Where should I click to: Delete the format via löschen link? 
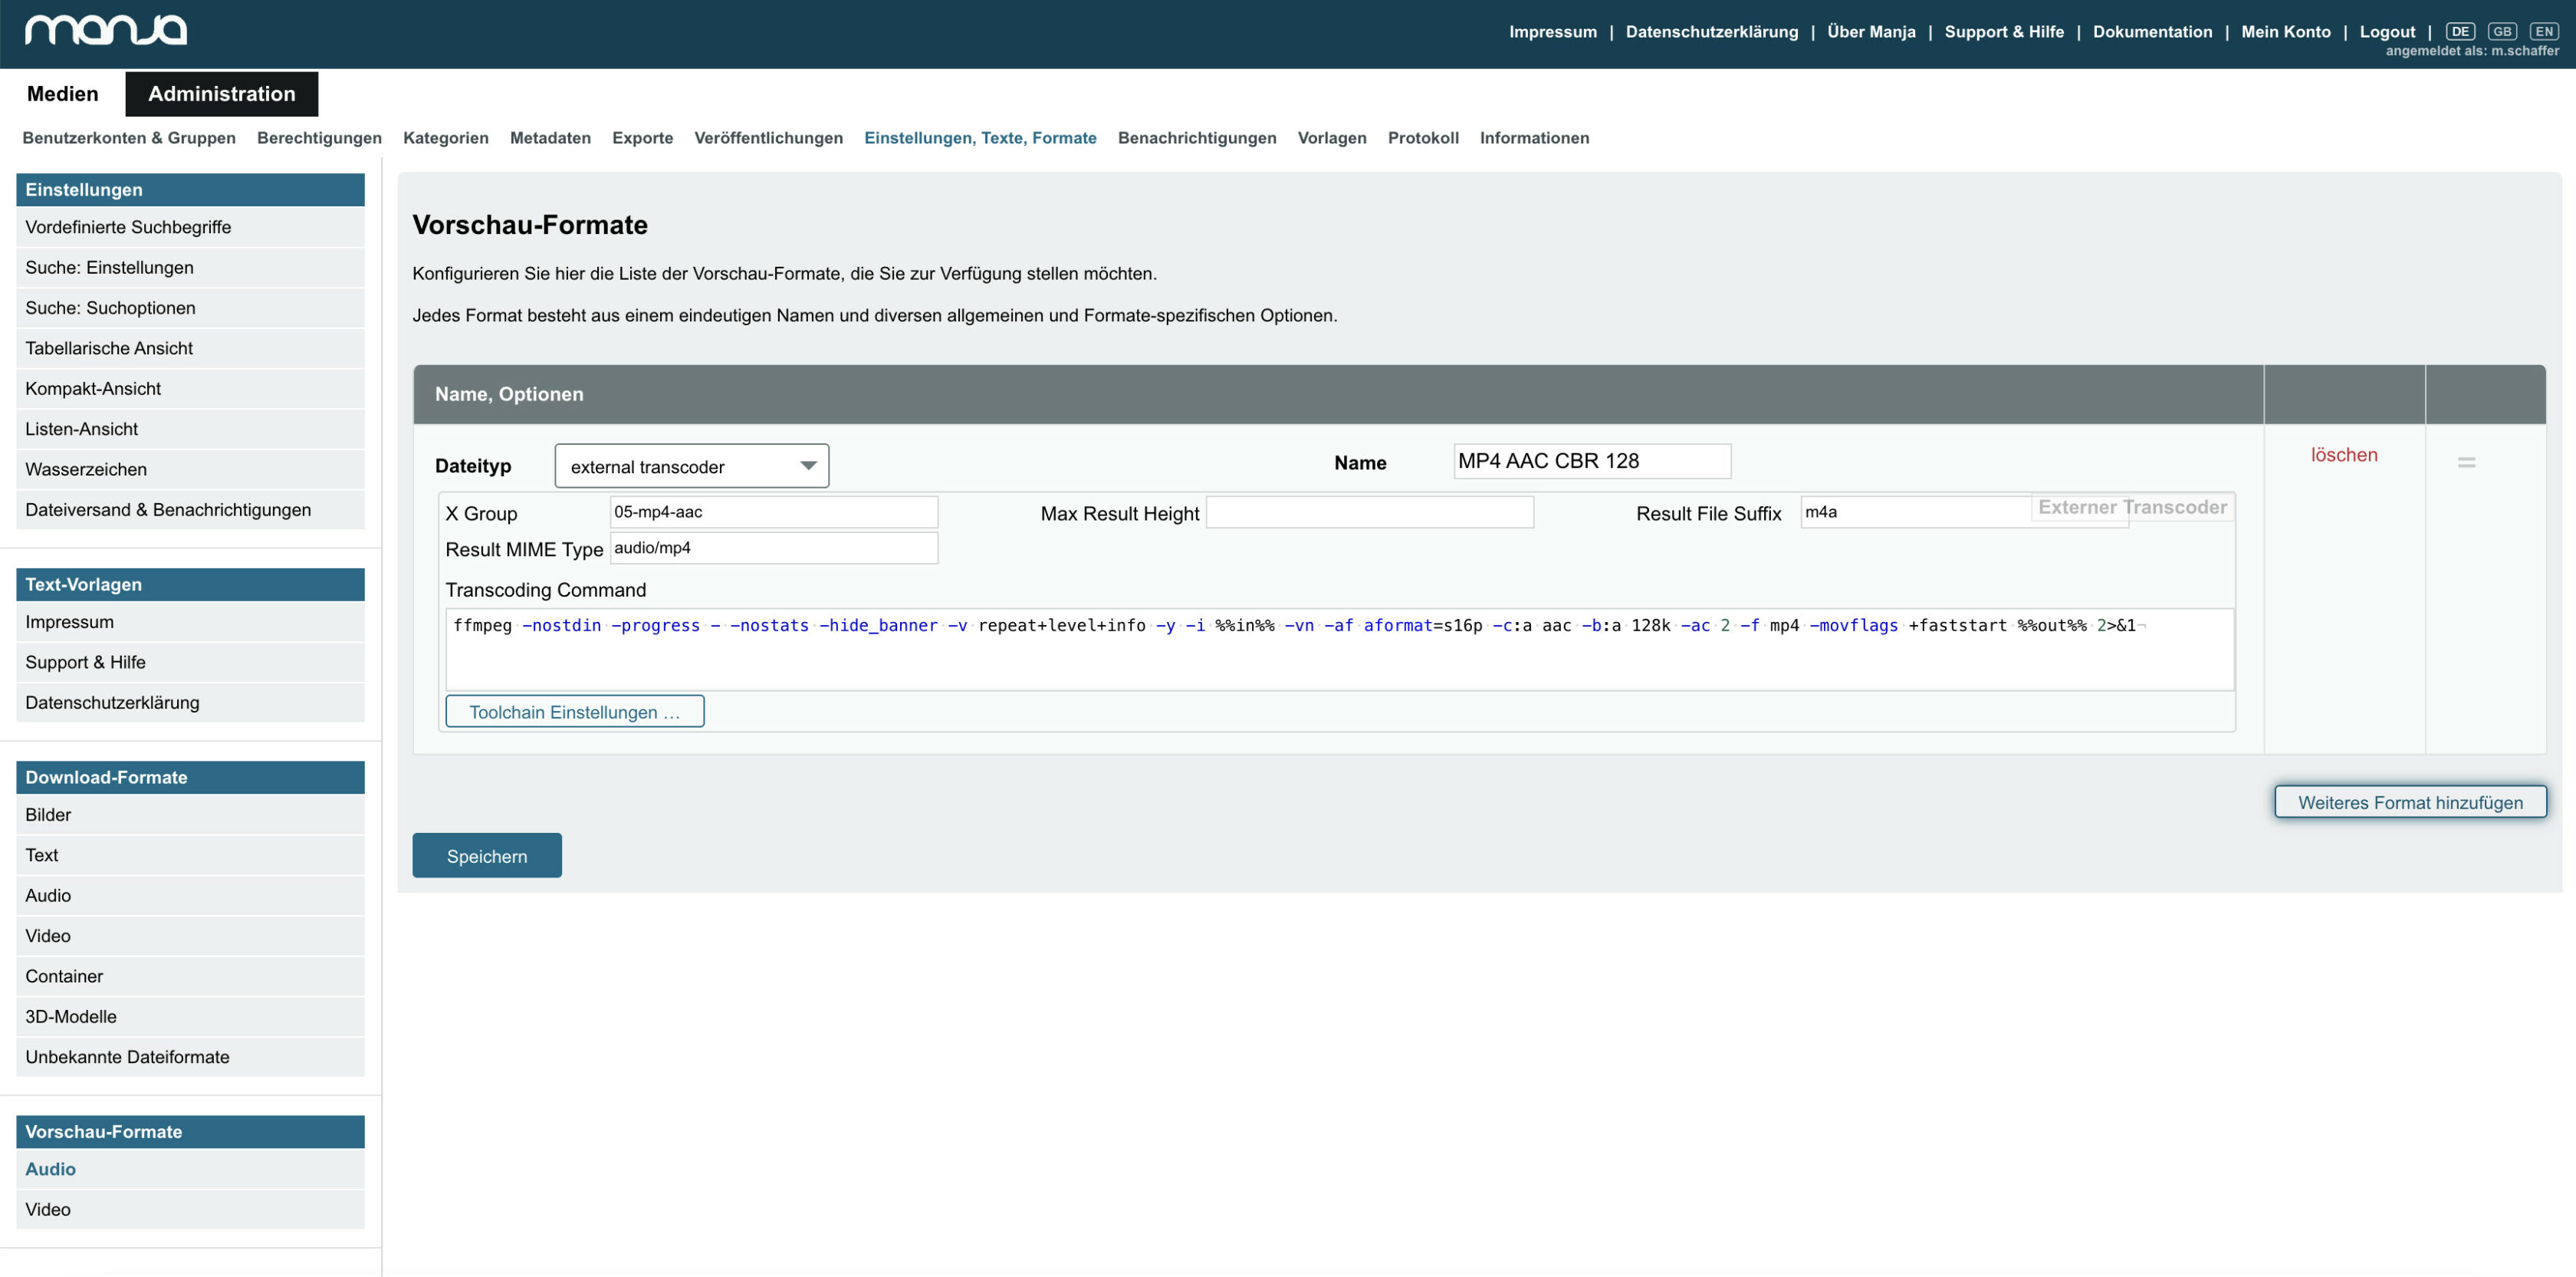(2343, 455)
